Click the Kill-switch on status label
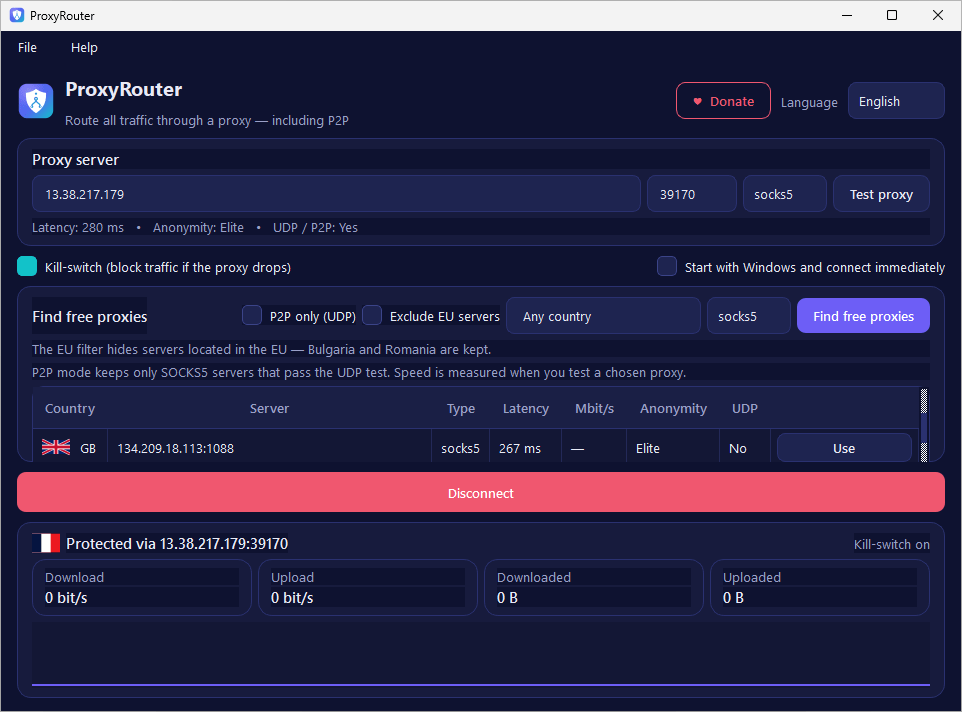Image resolution: width=962 pixels, height=712 pixels. pyautogui.click(x=891, y=544)
